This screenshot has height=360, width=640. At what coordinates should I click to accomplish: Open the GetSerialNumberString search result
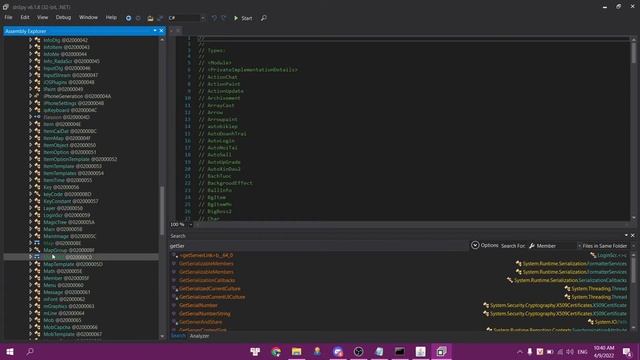[x=204, y=313]
